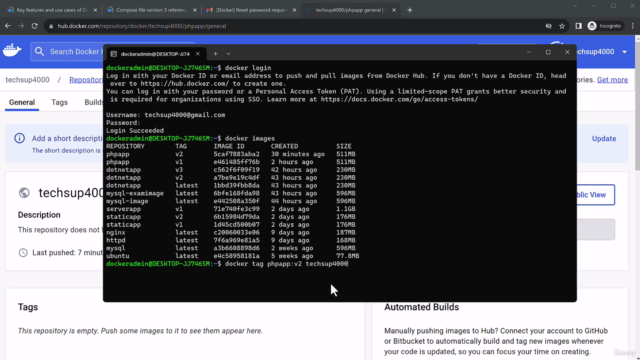Click the clock icon beside Last pushed

coord(23,253)
